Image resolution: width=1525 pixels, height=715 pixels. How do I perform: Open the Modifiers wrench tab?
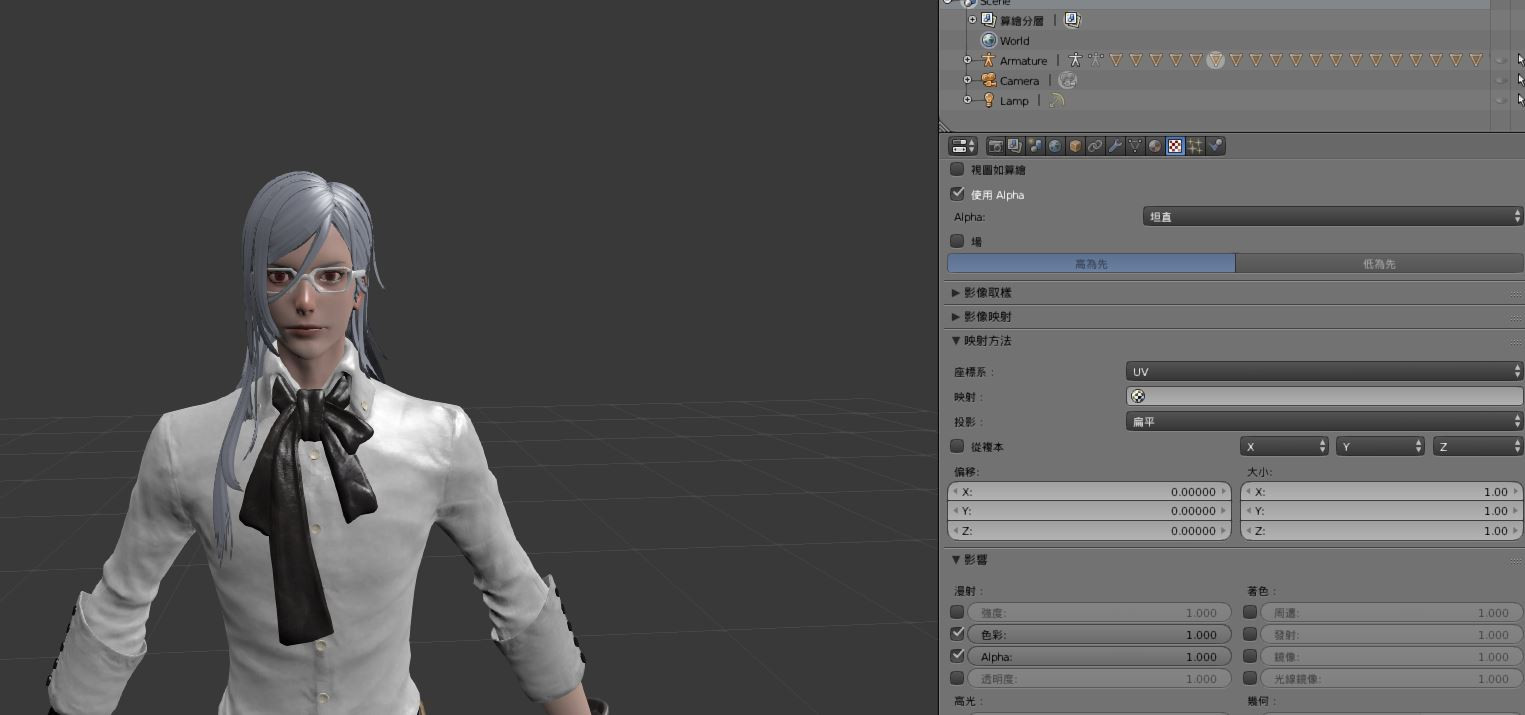[x=1115, y=146]
